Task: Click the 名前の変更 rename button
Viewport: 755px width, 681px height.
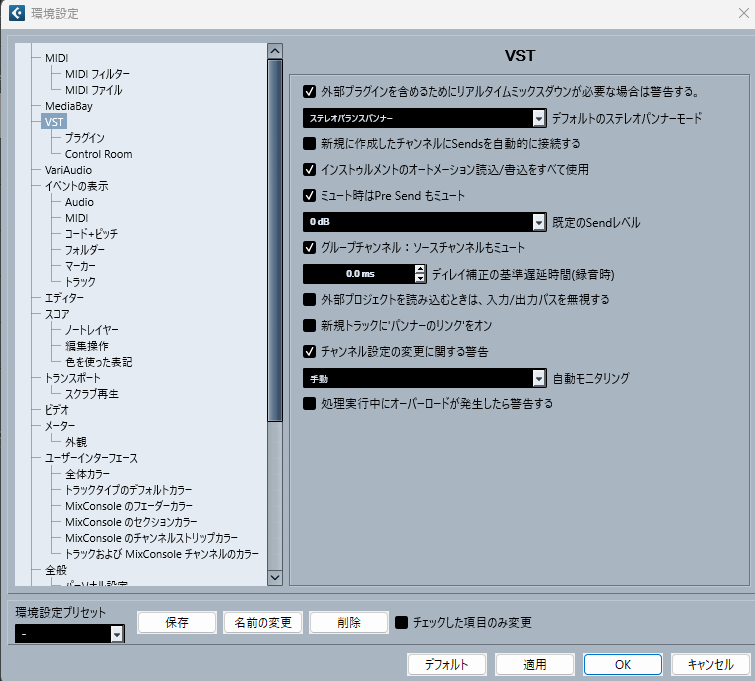Action: click(x=263, y=623)
